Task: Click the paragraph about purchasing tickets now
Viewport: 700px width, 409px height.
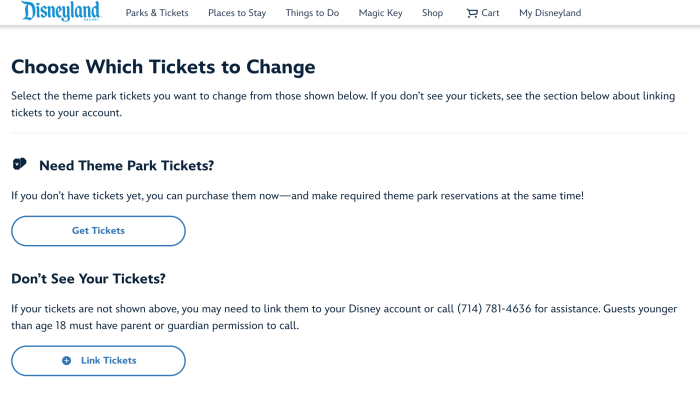Action: [x=297, y=196]
